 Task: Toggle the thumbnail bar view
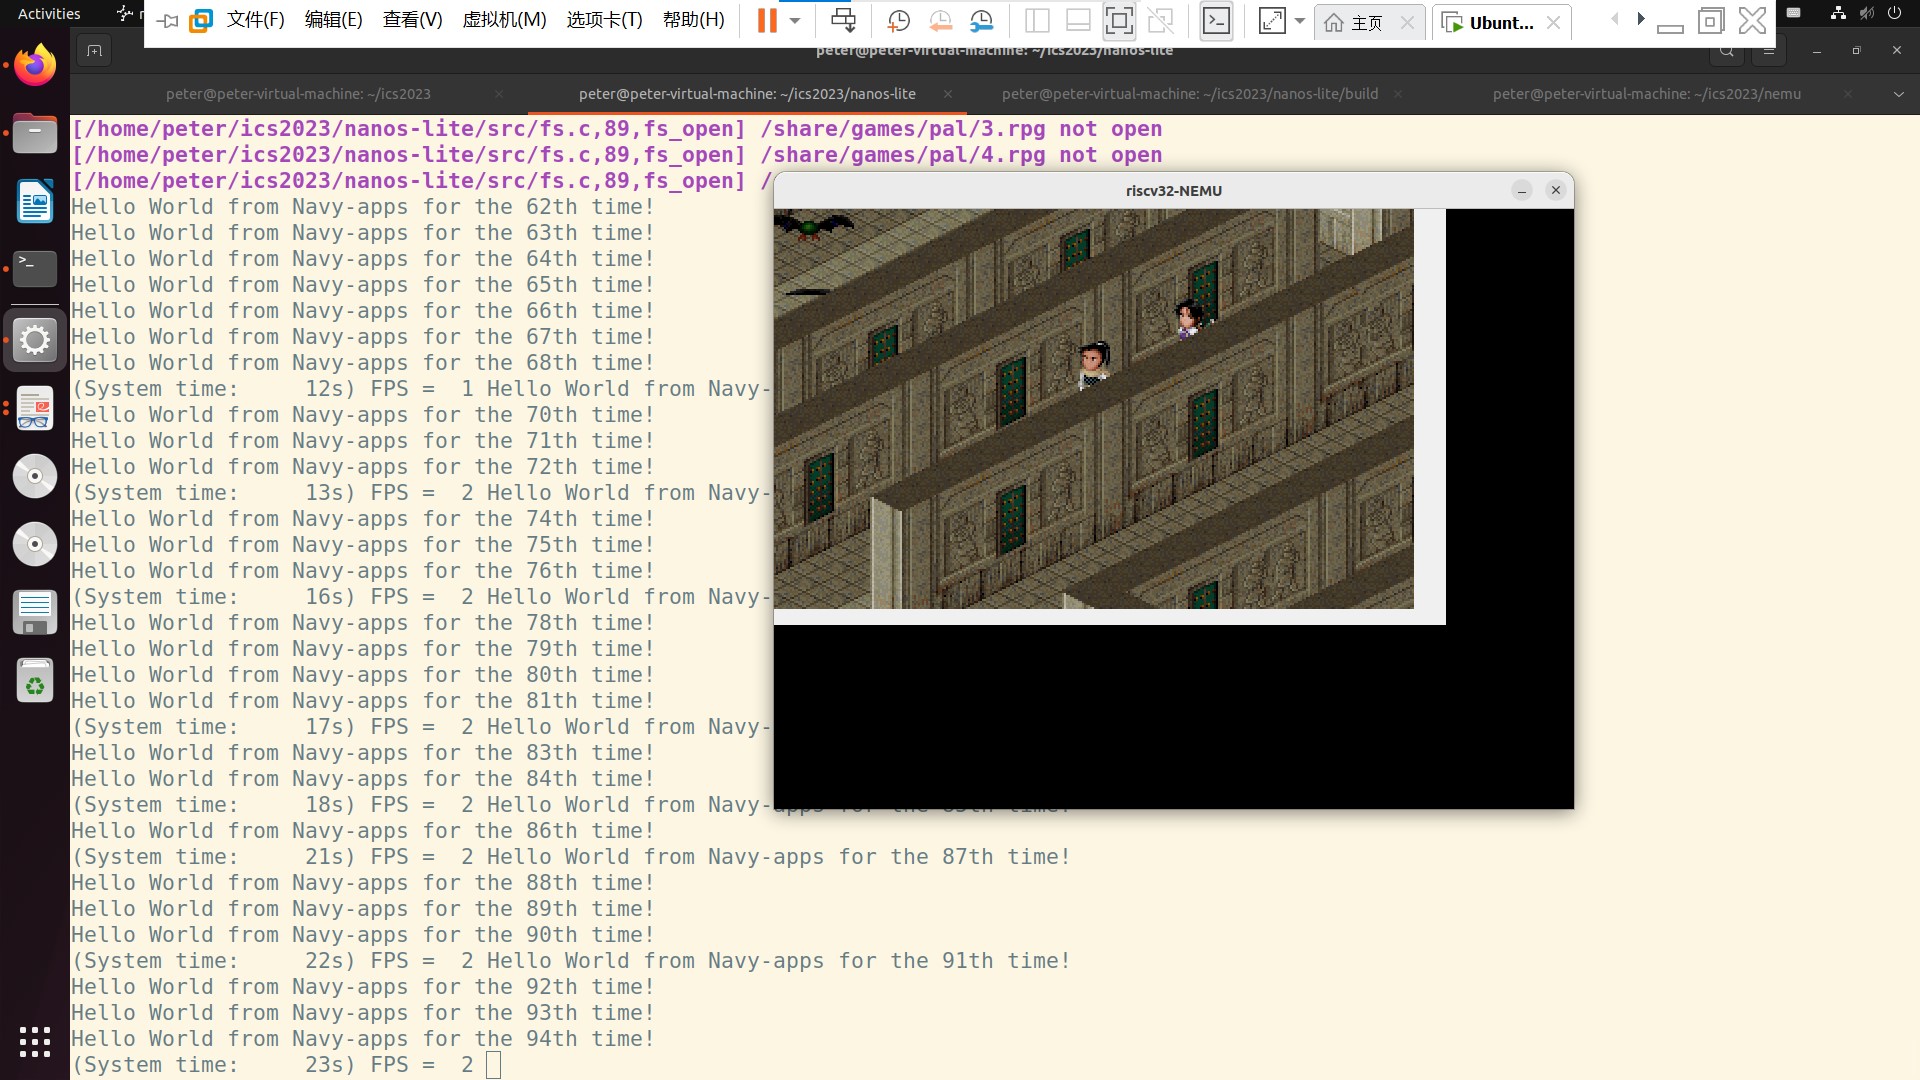pos(1078,21)
